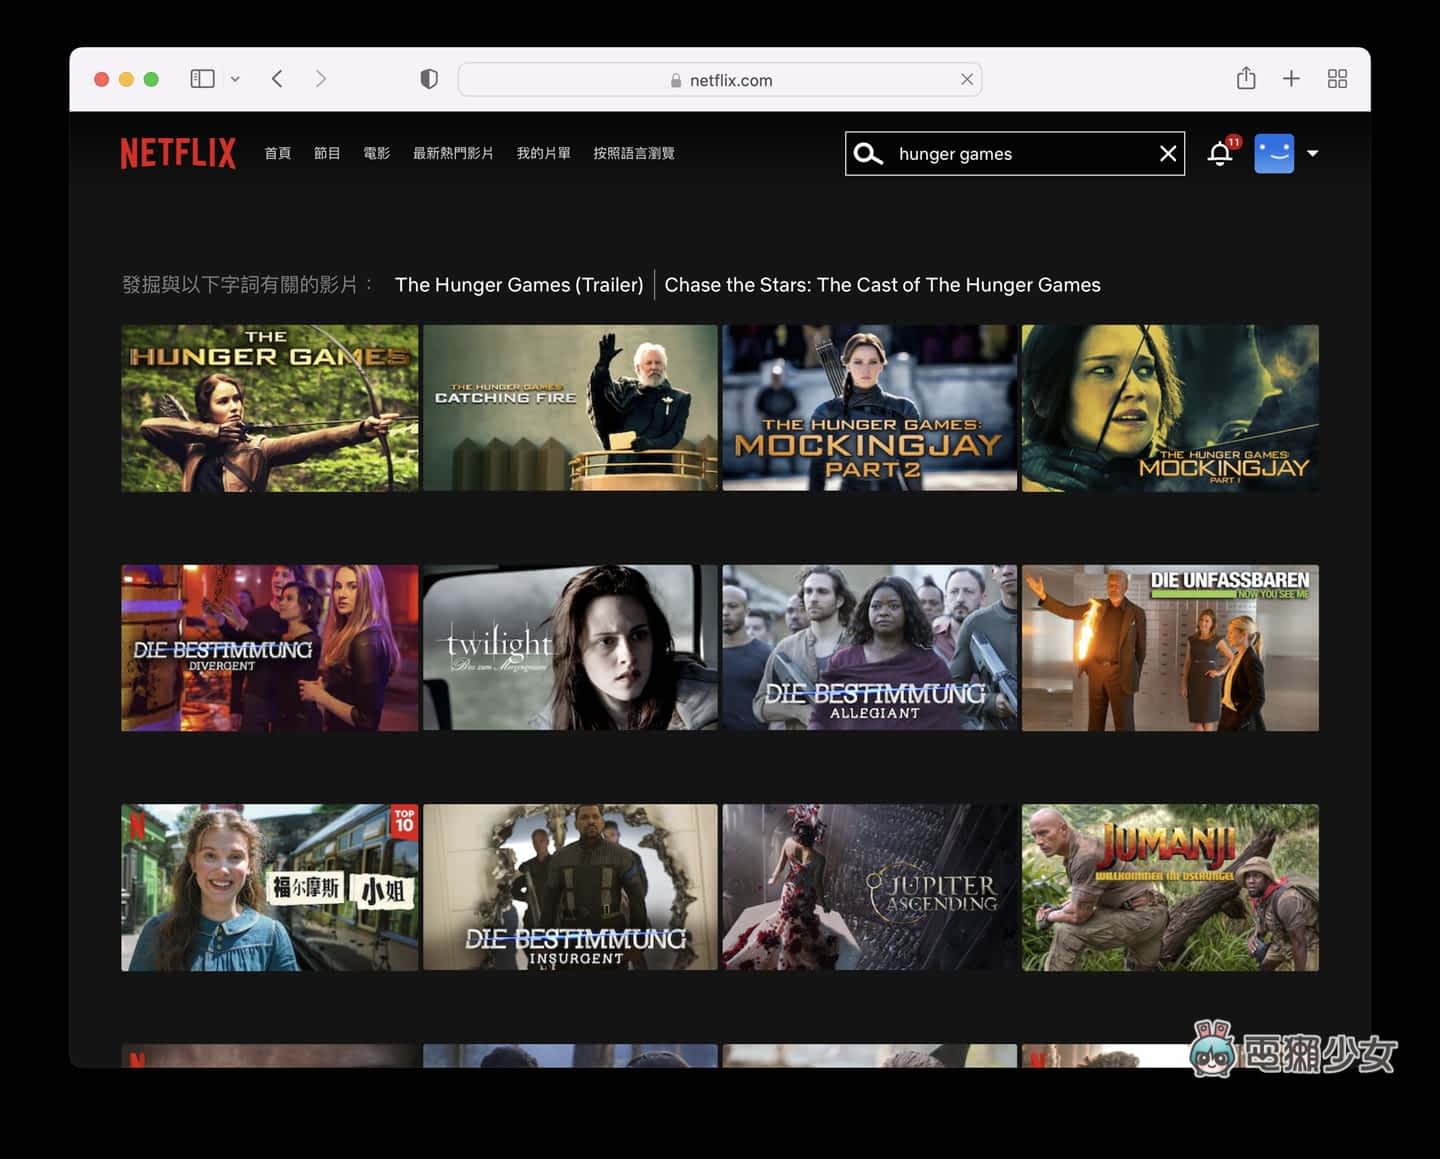Expand the profile account menu arrow
1440x1159 pixels.
pos(1313,154)
